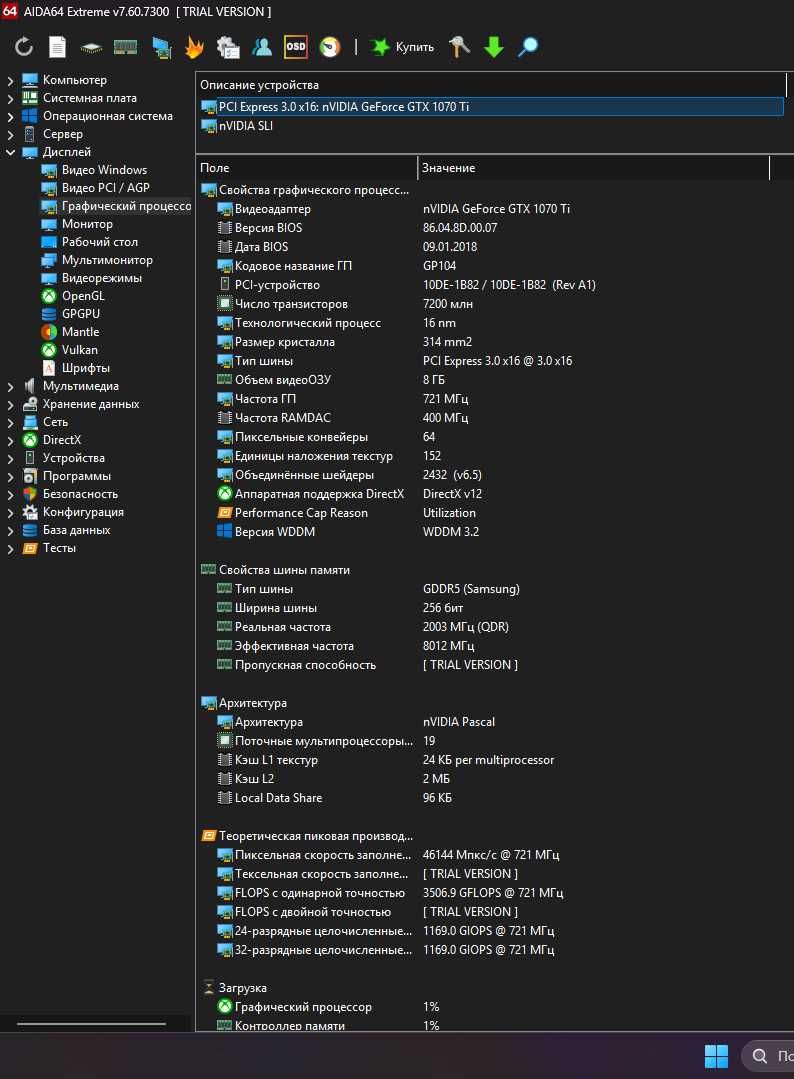Viewport: 794px width, 1079px height.
Task: Select the Сеть tree item
Action: (45, 422)
